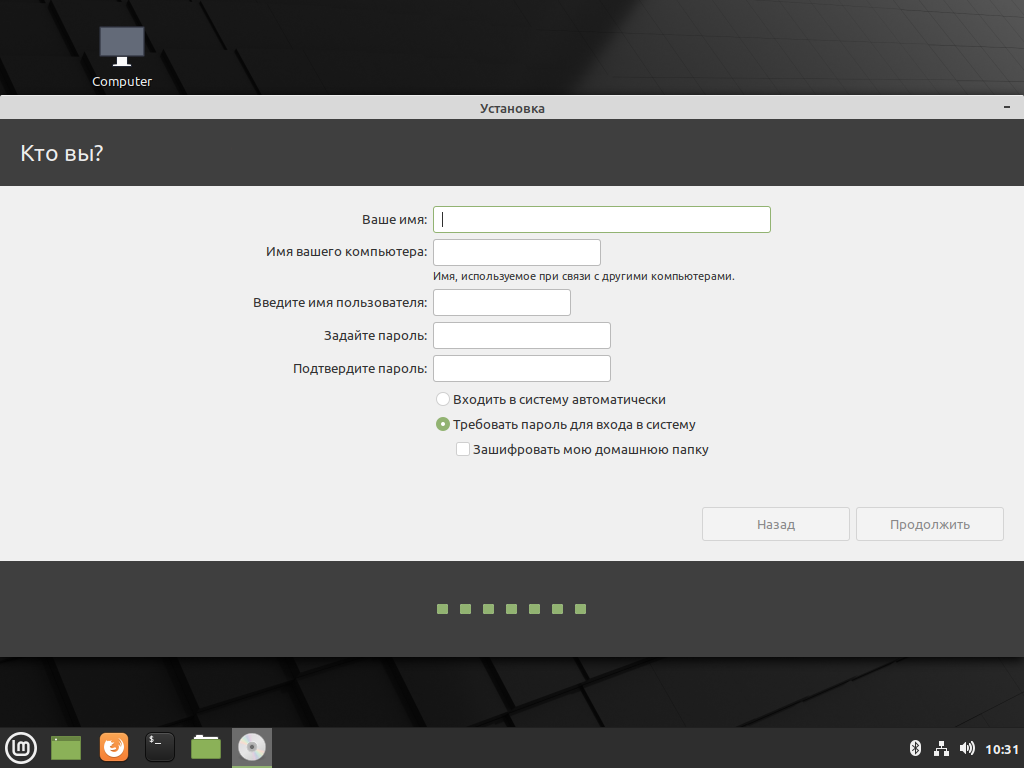Select the installer disc taskbar item

(252, 748)
